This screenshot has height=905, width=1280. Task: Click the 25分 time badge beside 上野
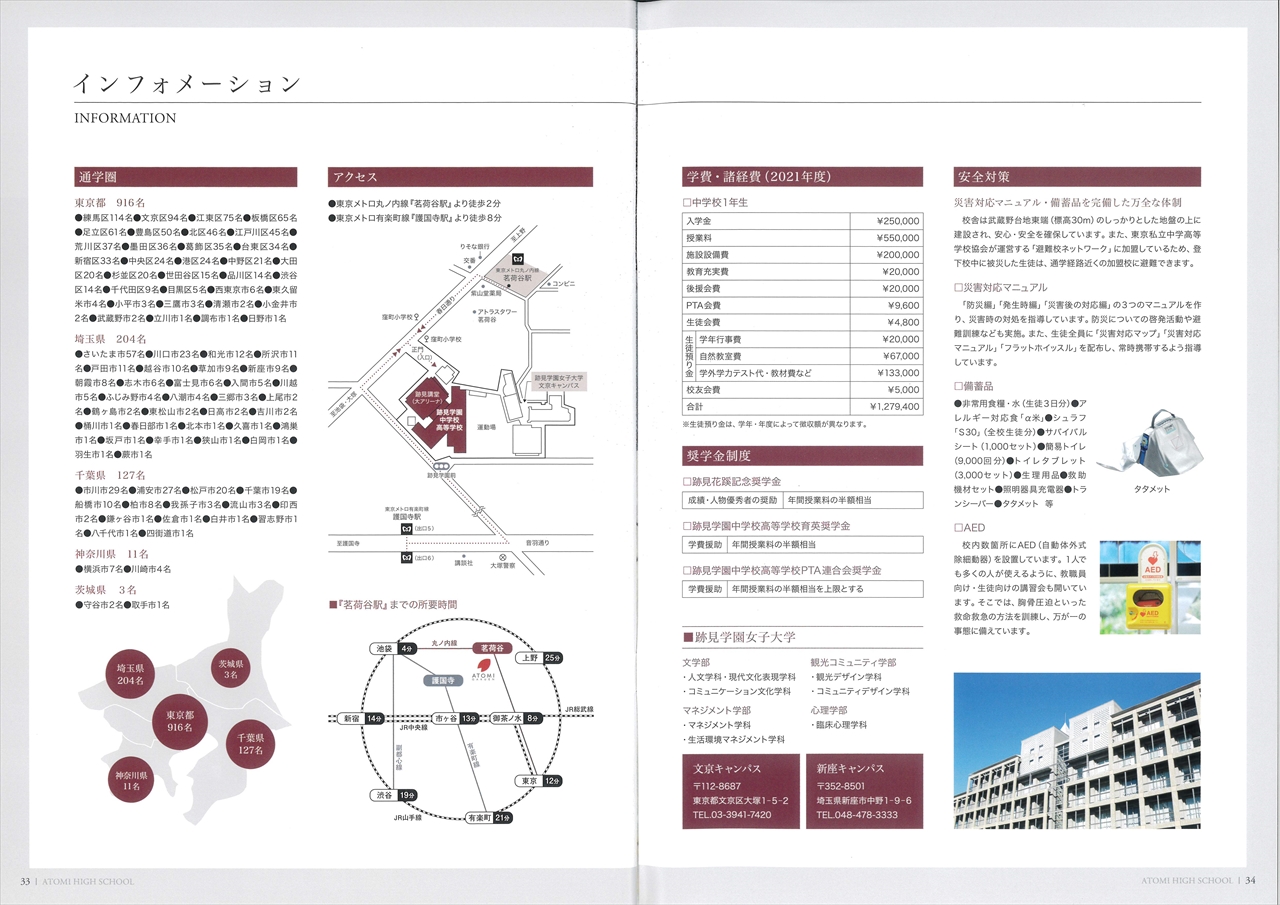click(x=554, y=658)
